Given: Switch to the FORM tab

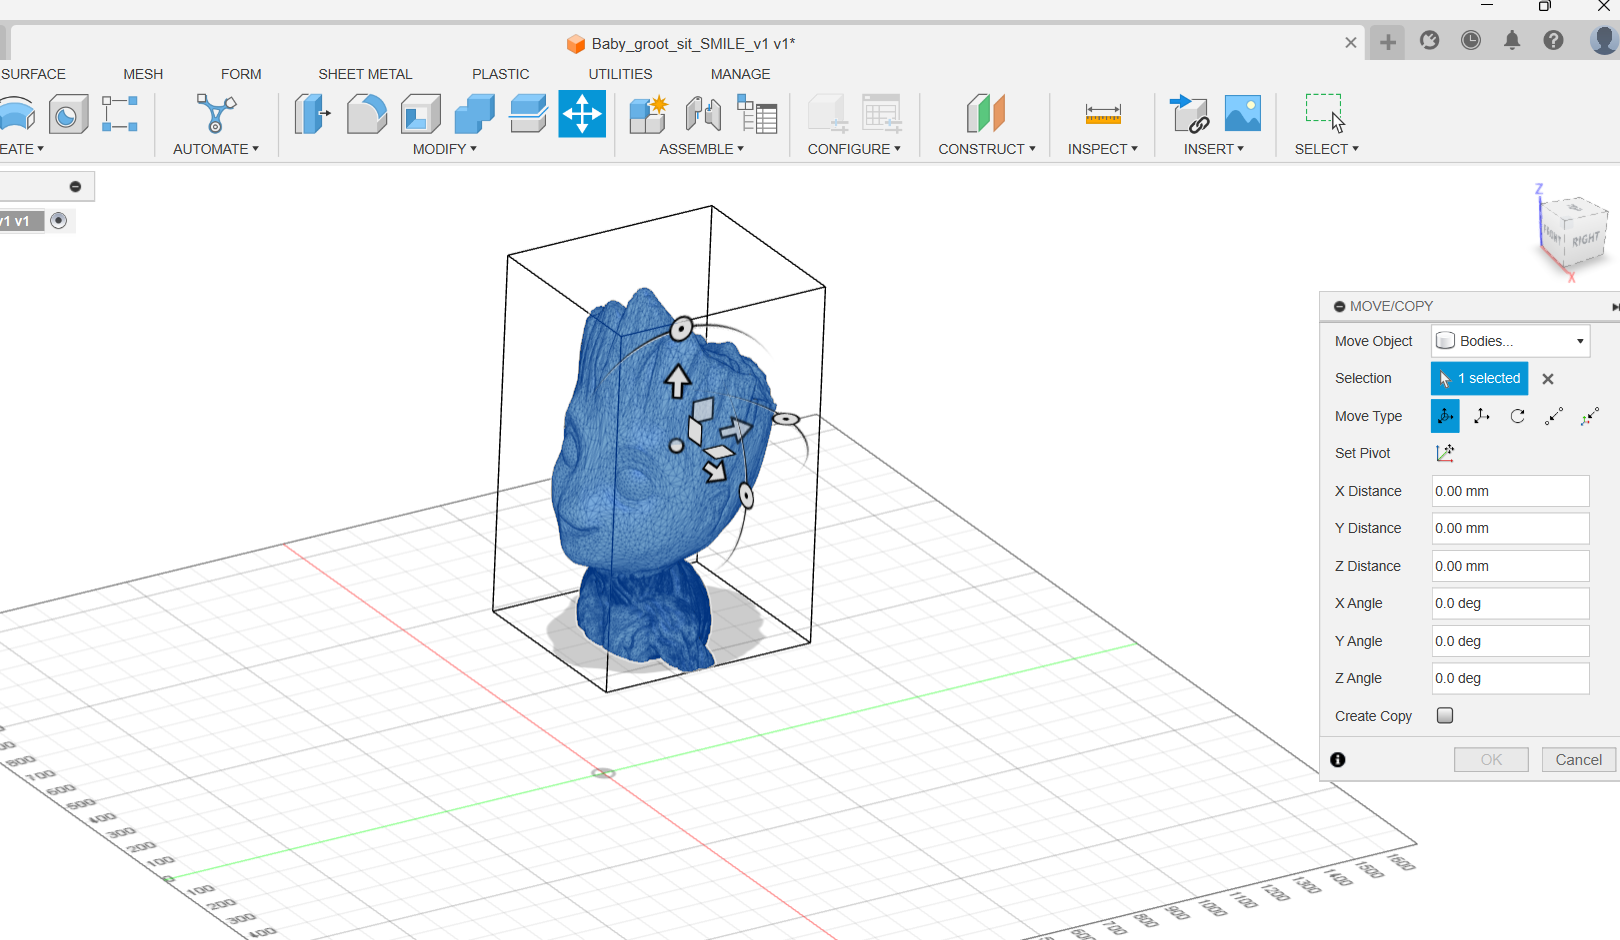Looking at the screenshot, I should coord(241,74).
